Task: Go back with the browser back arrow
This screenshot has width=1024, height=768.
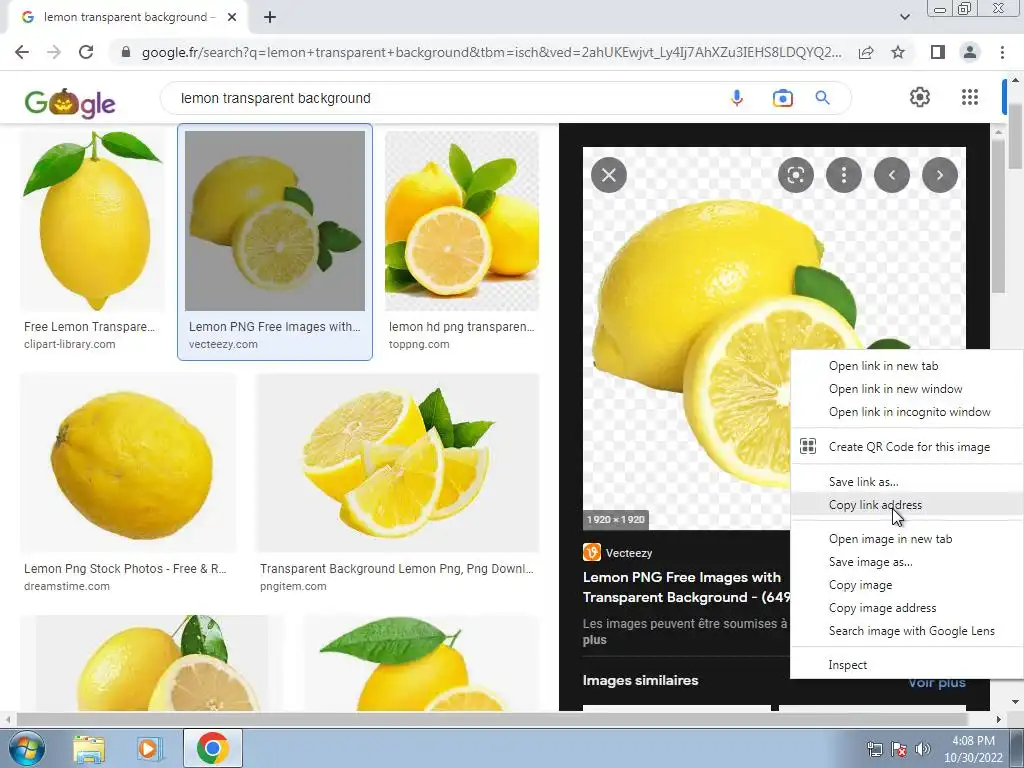Action: [22, 52]
